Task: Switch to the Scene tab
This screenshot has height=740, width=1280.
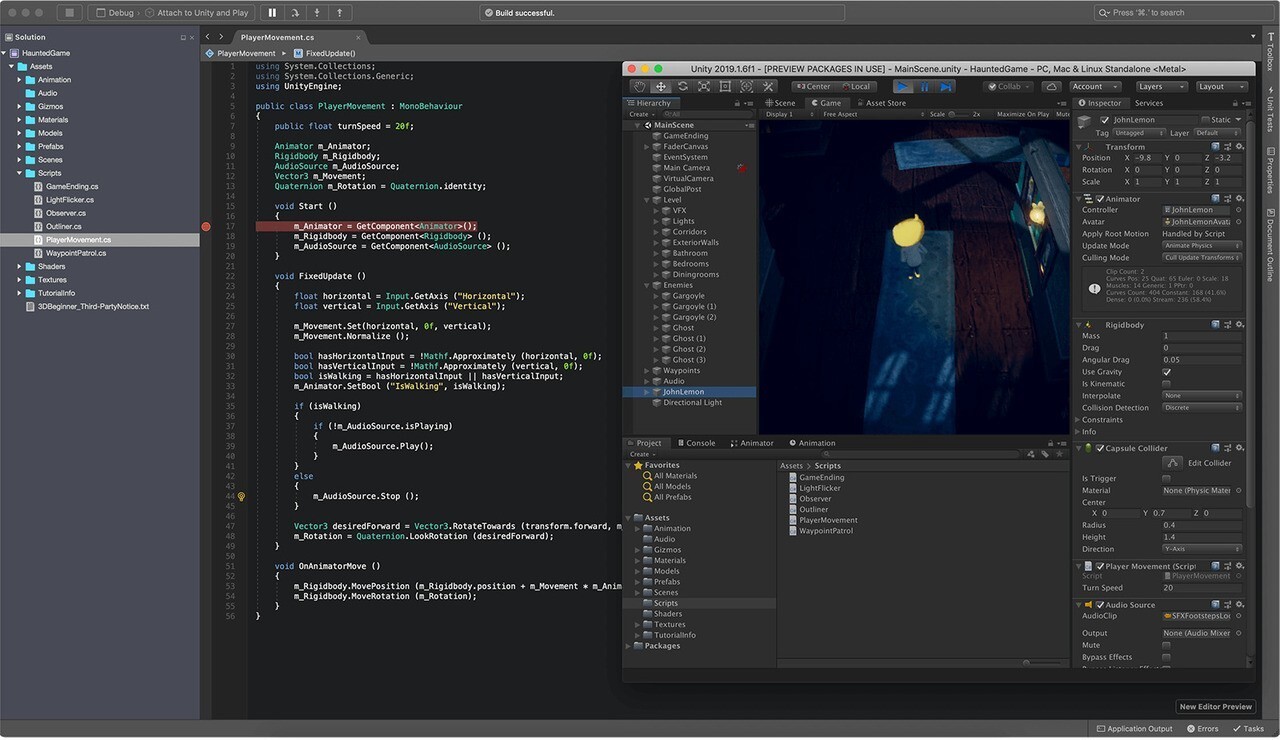Action: [781, 103]
